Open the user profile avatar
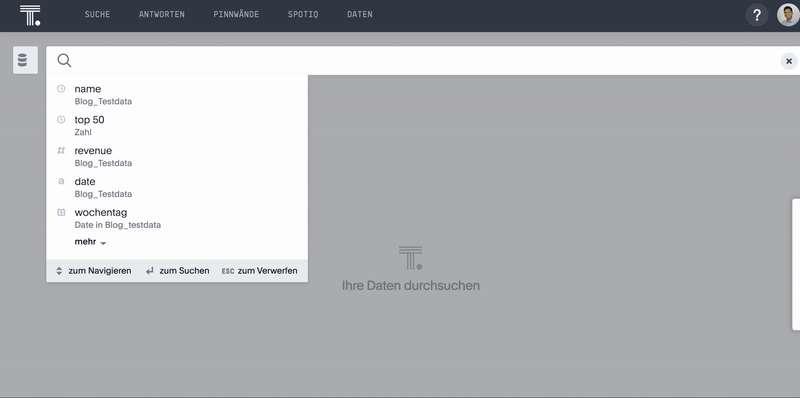The image size is (800, 398). tap(788, 15)
